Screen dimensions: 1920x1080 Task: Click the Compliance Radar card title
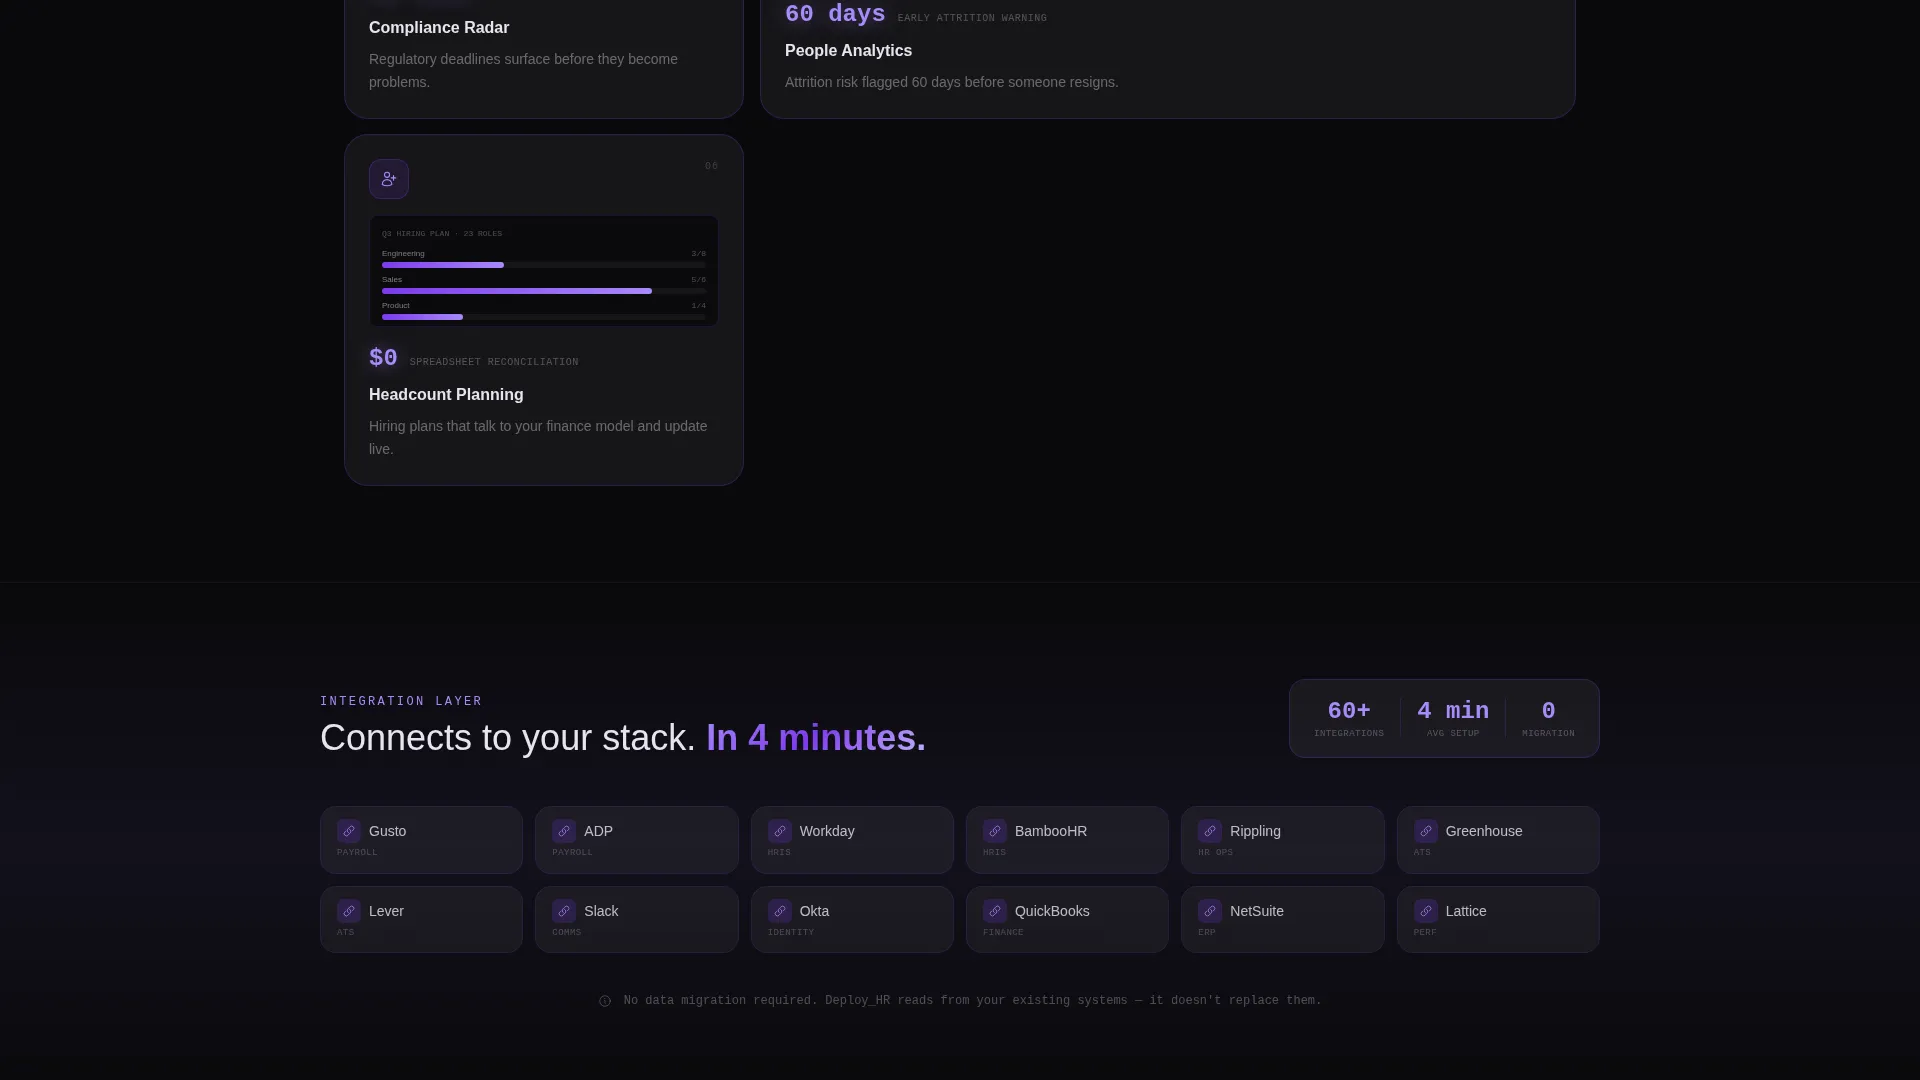pyautogui.click(x=439, y=28)
